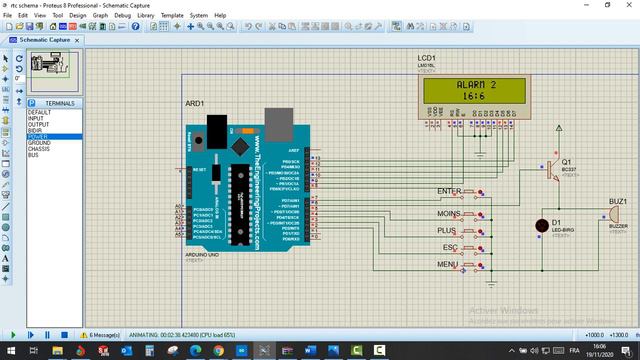Viewport: 640px width, 360px height.
Task: Cut selection with the scissors icon
Action: coord(272,27)
